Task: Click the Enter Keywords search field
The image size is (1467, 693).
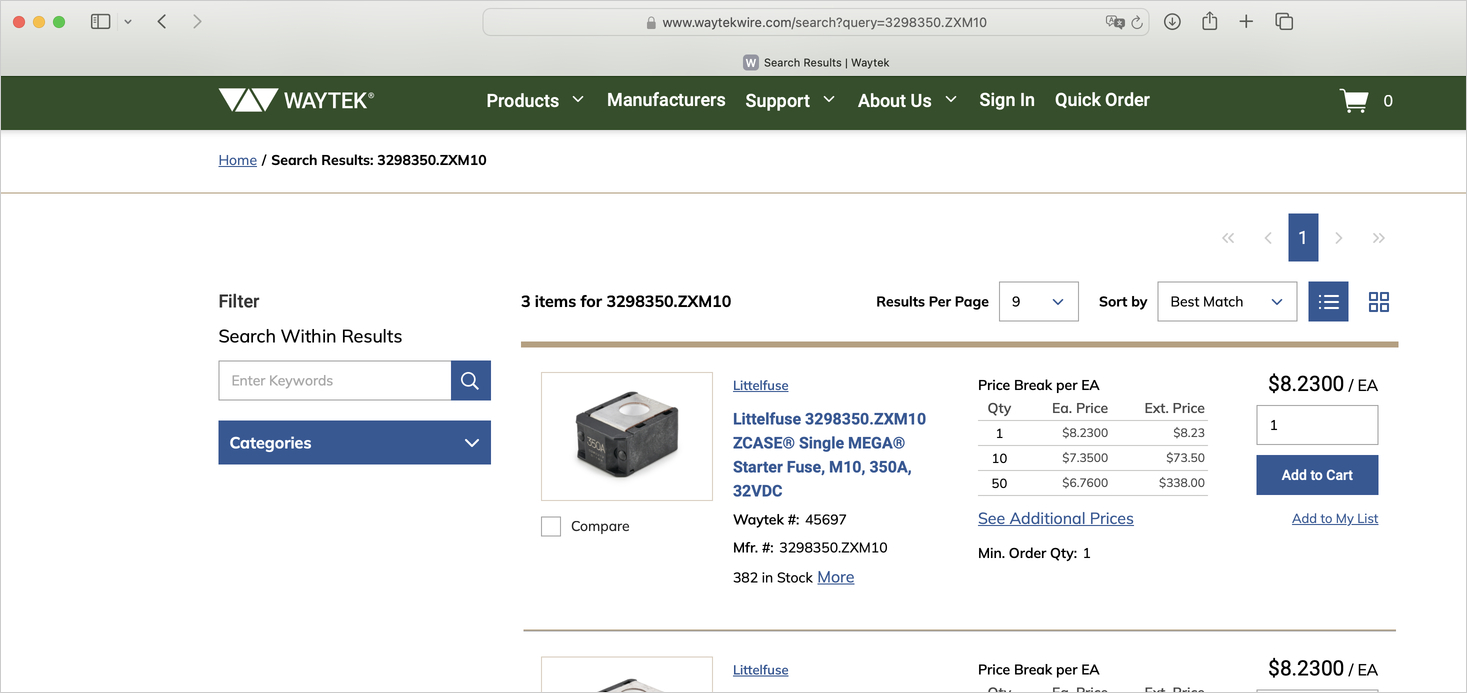Action: tap(335, 380)
